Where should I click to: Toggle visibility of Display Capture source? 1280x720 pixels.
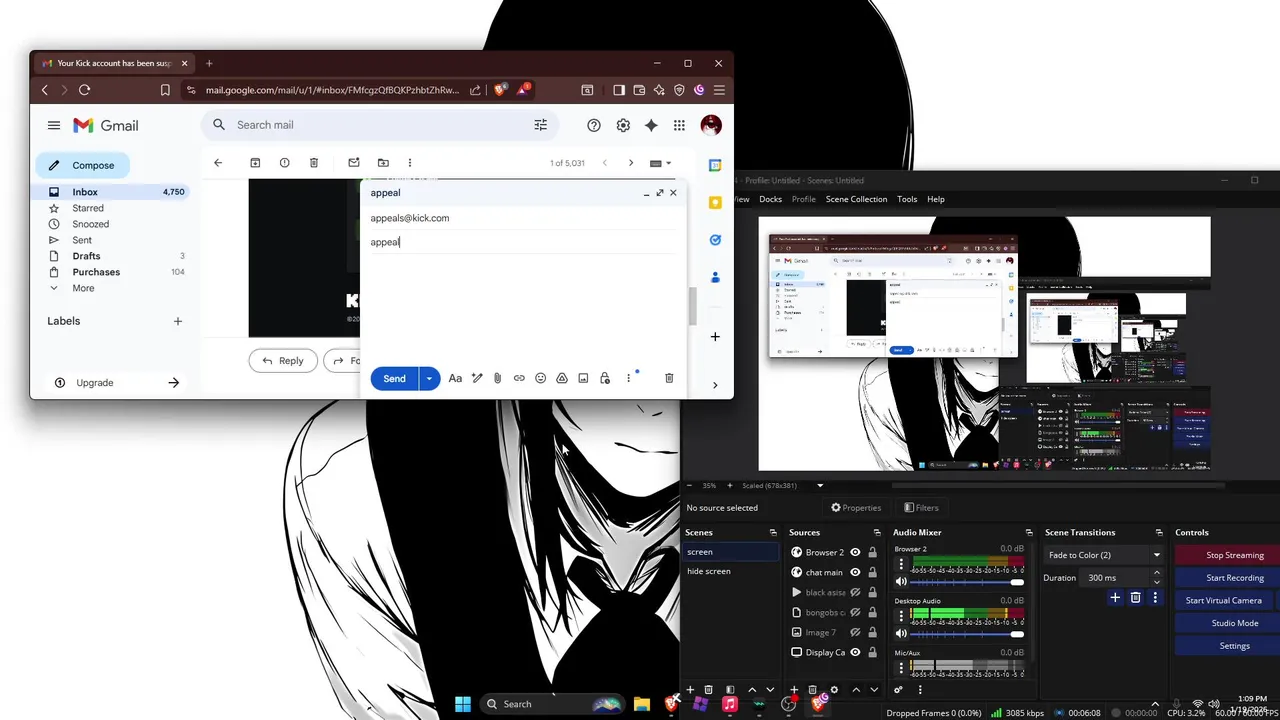pos(855,652)
